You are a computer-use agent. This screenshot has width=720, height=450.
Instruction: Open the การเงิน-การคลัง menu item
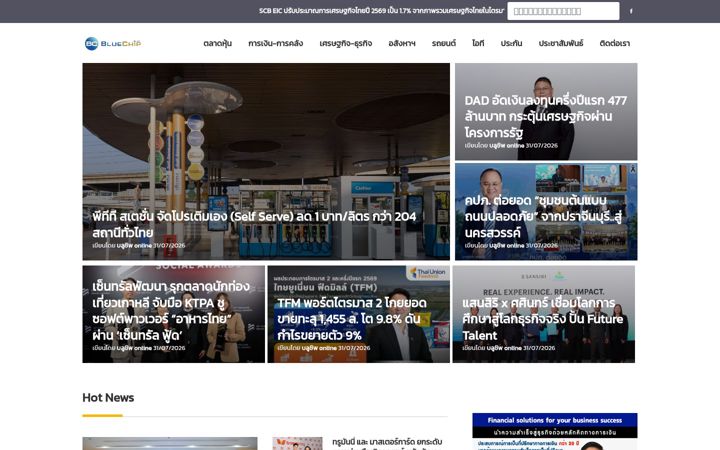pos(276,44)
